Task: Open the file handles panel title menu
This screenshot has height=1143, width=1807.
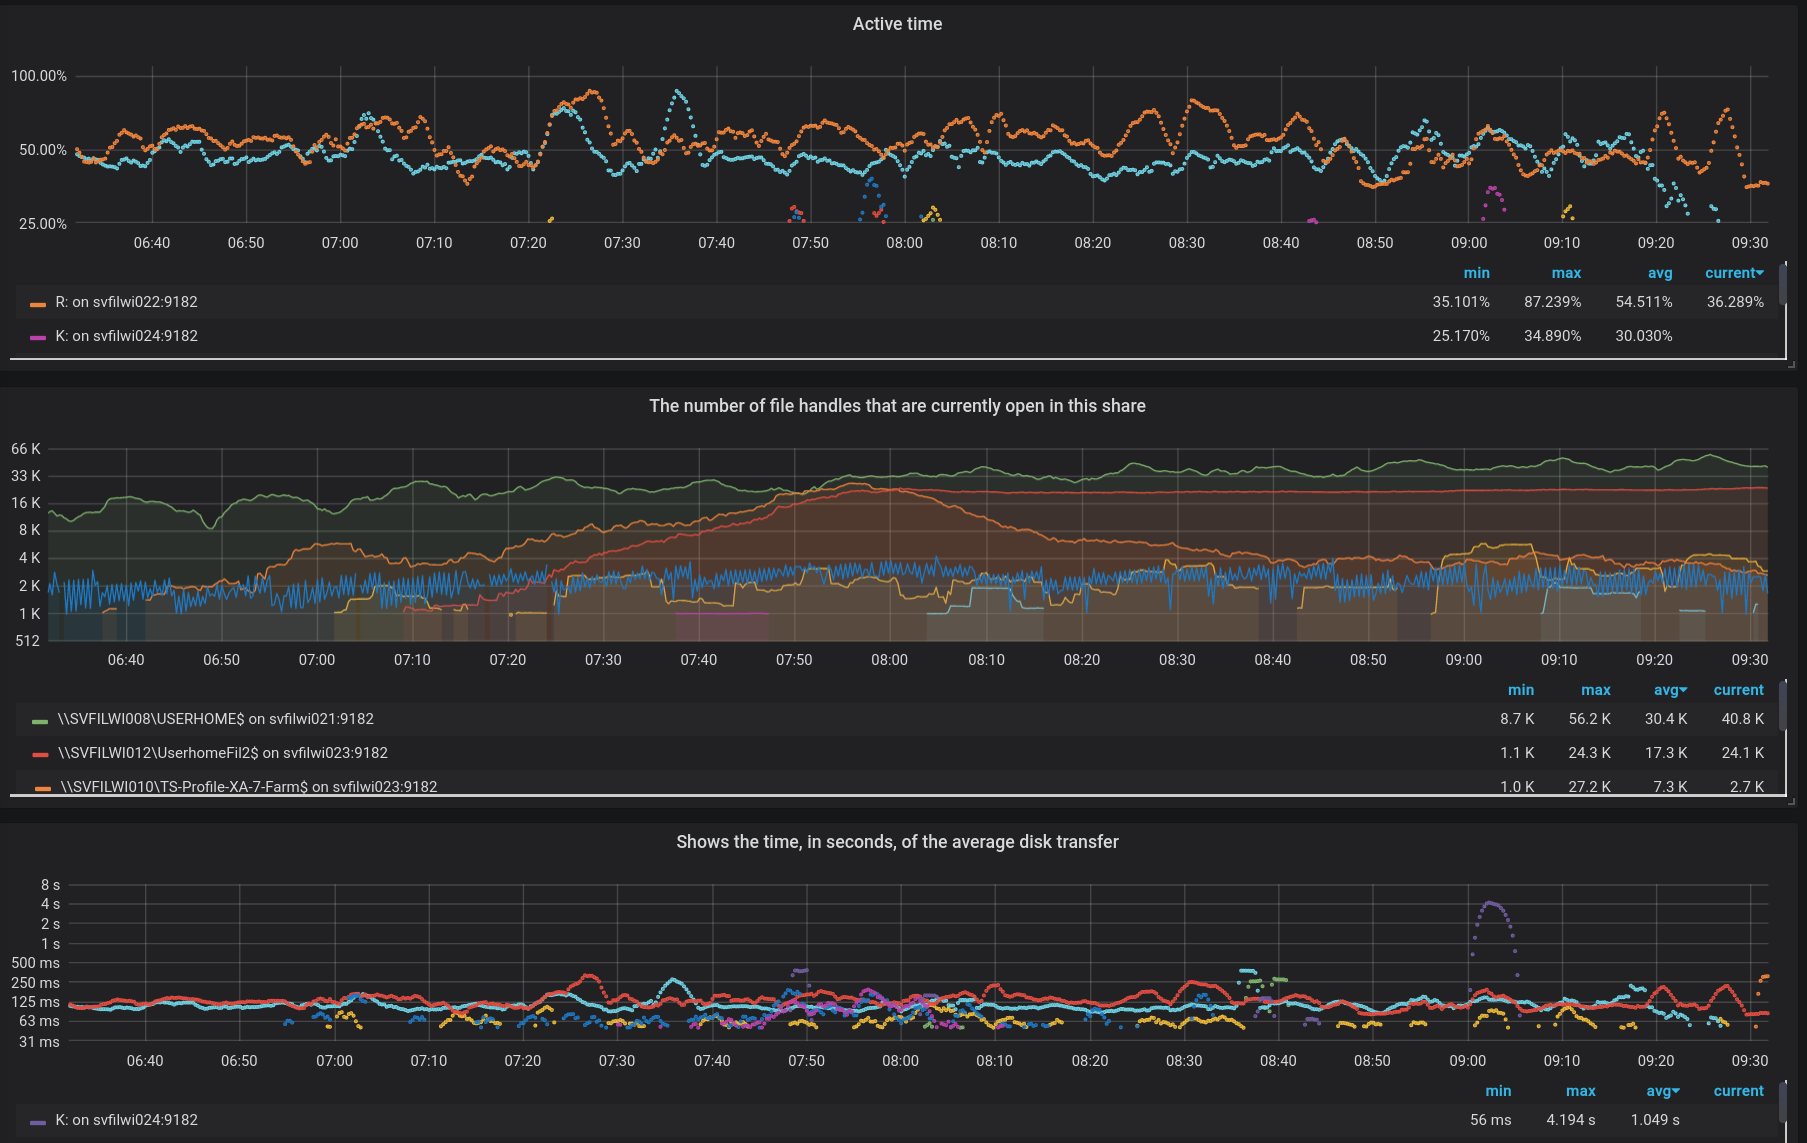Action: [x=897, y=406]
